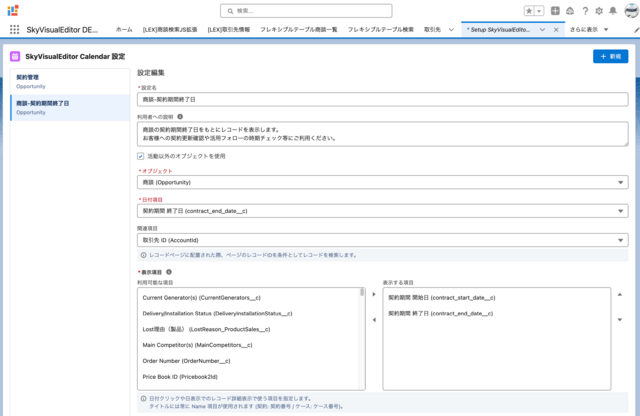Screen dimensions: 640x416
Task: Expand the 関連項目 dropdown showing 取引先 ID
Action: (382, 240)
